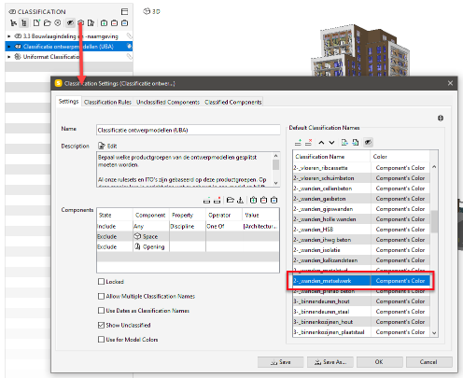Click eye icon in Default Classification Names toolbar
The image size is (463, 378).
click(x=368, y=143)
